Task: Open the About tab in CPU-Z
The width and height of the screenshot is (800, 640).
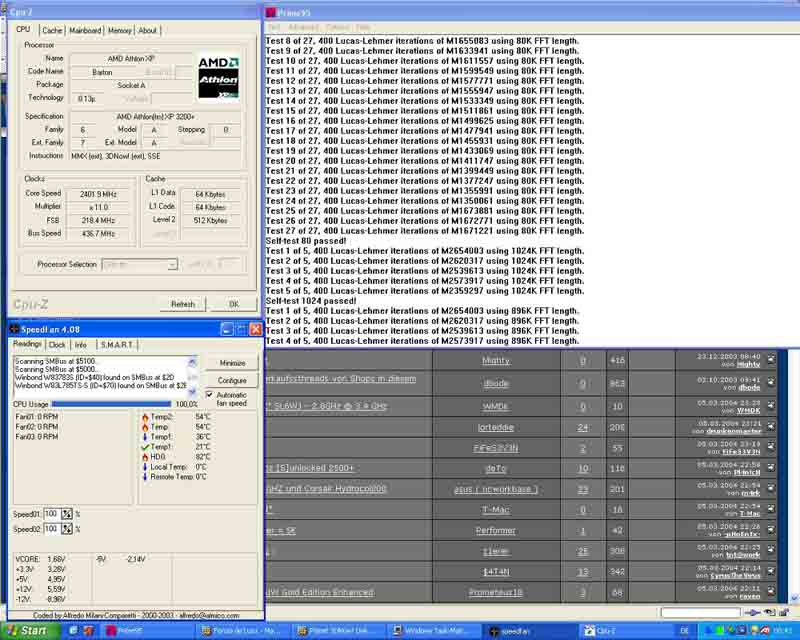Action: point(148,31)
